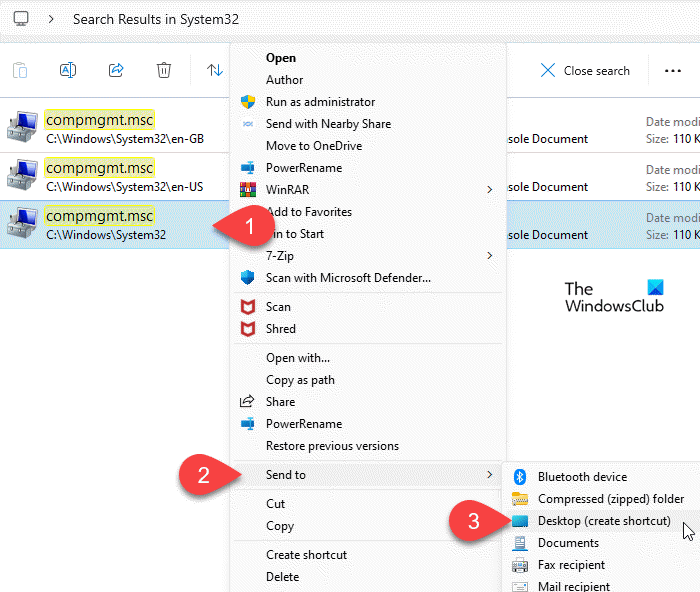This screenshot has height=592, width=700.
Task: Click the PowerRename icon below the Share icon
Action: tap(248, 424)
